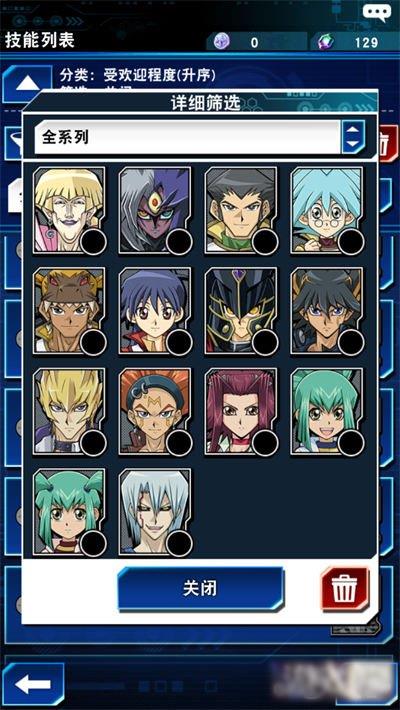Open the 全系列 series dropdown

[187, 137]
